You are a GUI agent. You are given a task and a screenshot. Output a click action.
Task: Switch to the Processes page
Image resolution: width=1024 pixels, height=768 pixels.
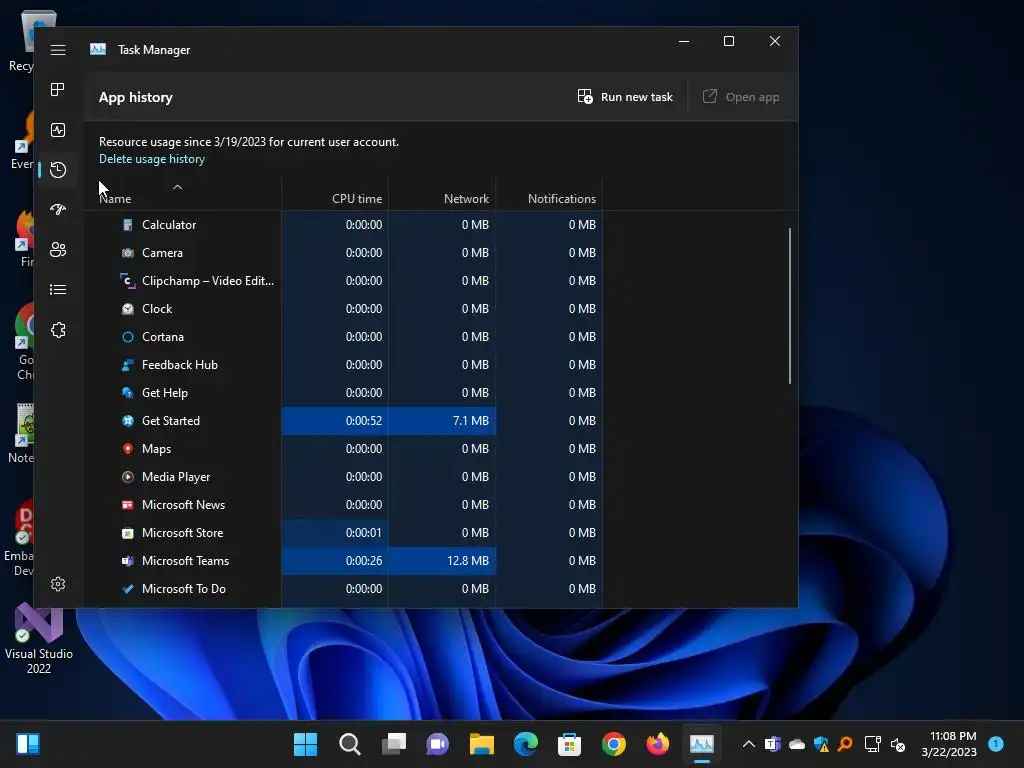[58, 89]
